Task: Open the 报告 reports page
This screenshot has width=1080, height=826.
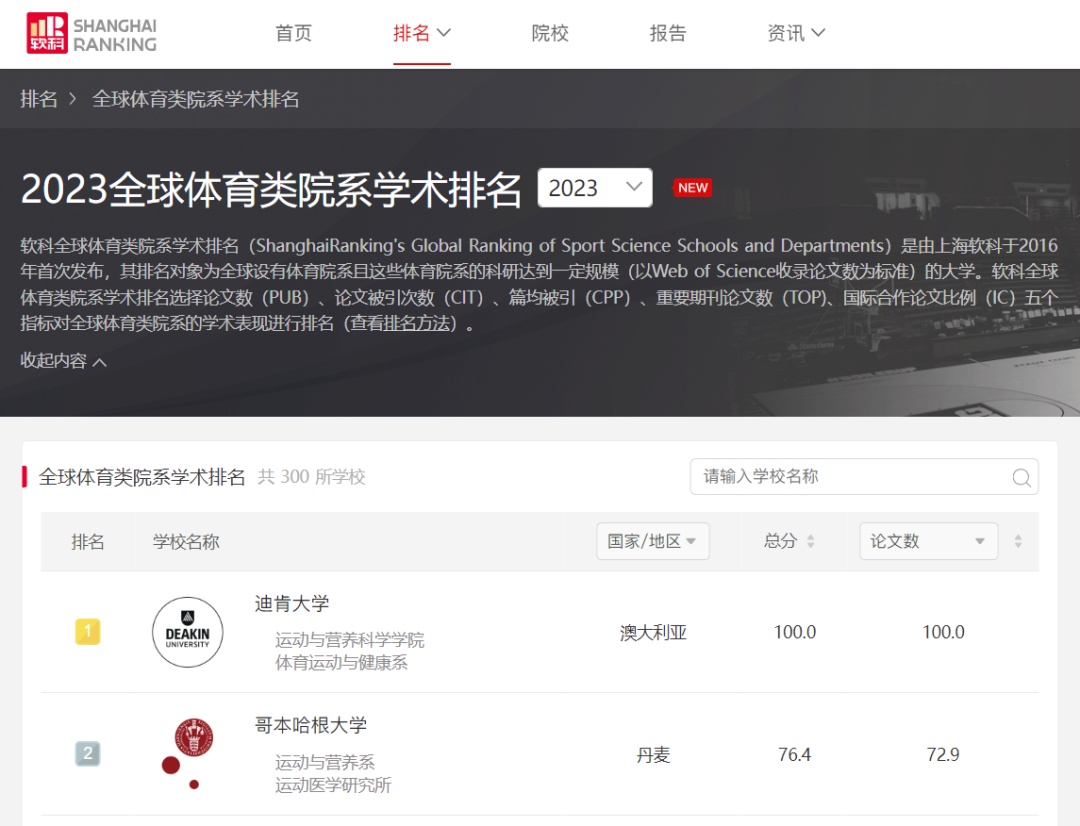Action: tap(667, 33)
